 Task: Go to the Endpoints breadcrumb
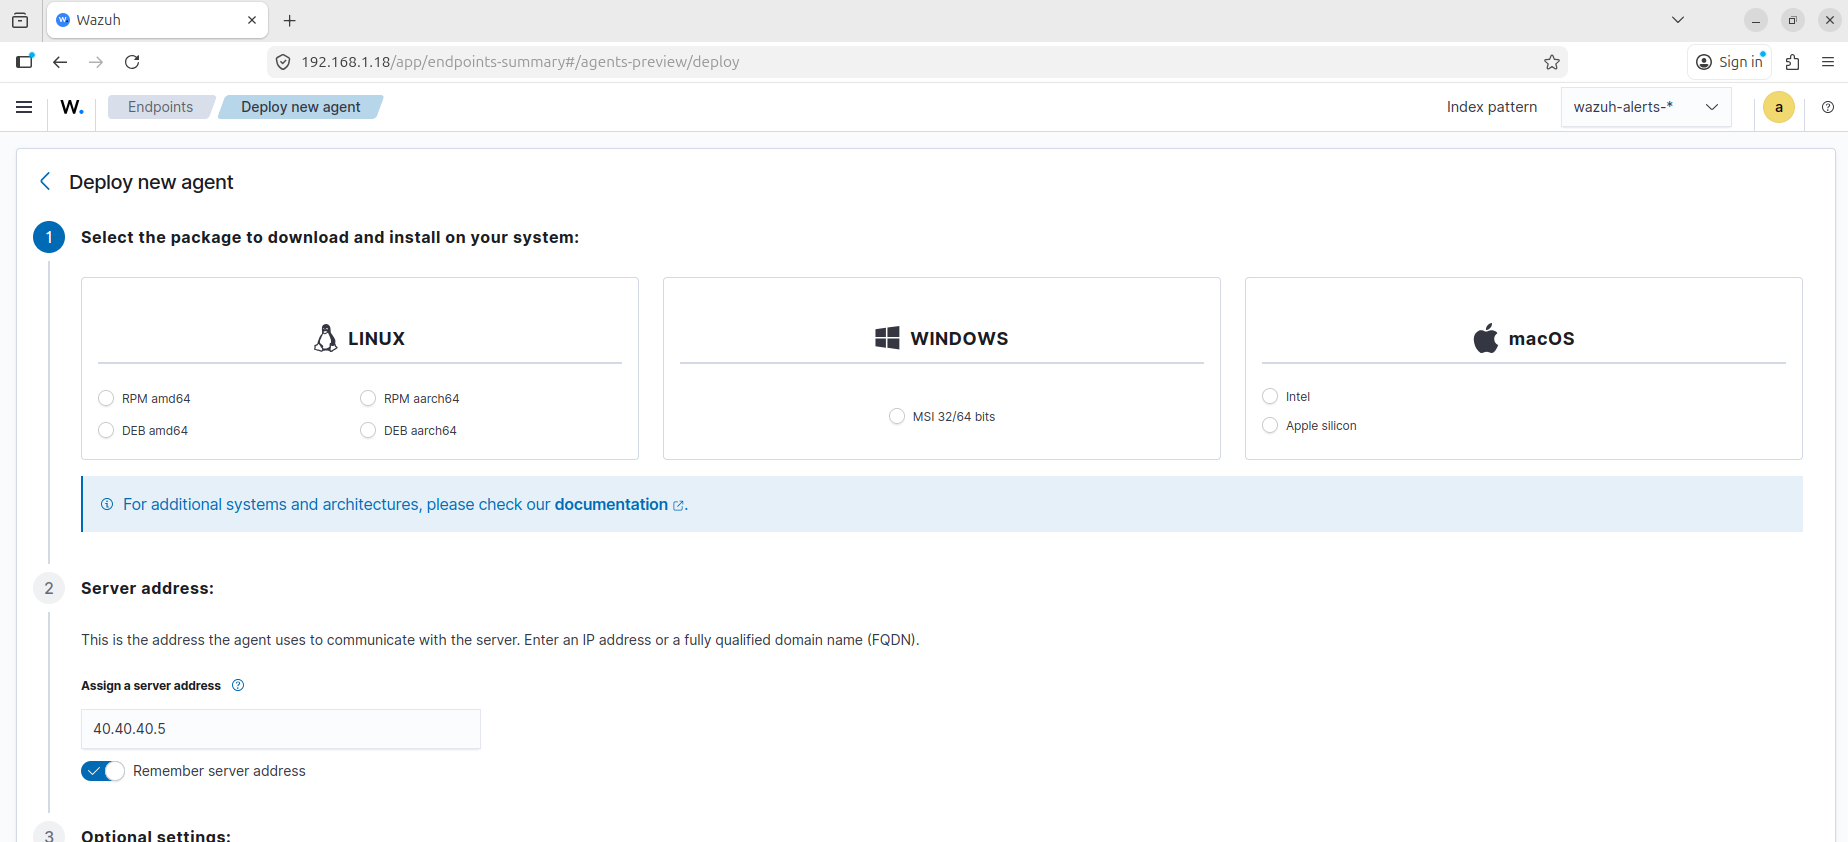(160, 107)
